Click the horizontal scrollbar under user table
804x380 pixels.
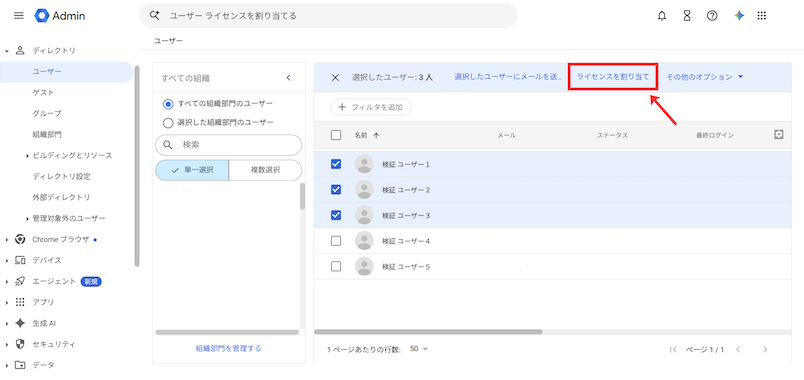(428, 332)
